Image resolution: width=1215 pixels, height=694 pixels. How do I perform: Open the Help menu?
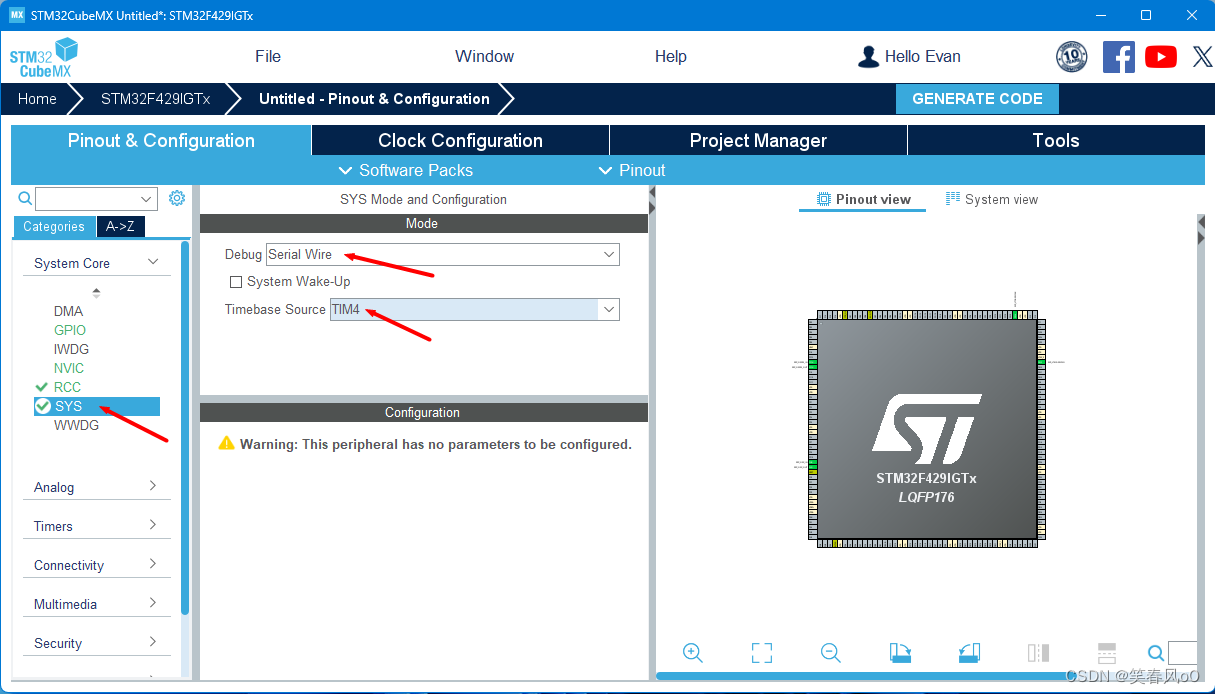coord(670,57)
